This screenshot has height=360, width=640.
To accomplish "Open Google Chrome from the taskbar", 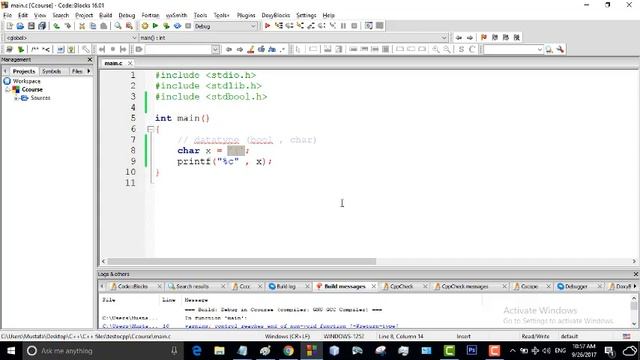I will pos(288,351).
